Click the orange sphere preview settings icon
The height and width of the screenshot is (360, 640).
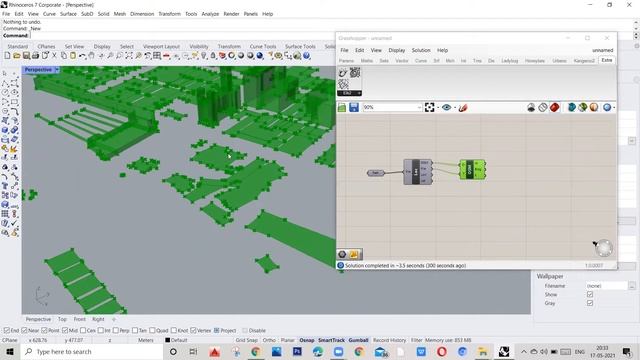(594, 107)
